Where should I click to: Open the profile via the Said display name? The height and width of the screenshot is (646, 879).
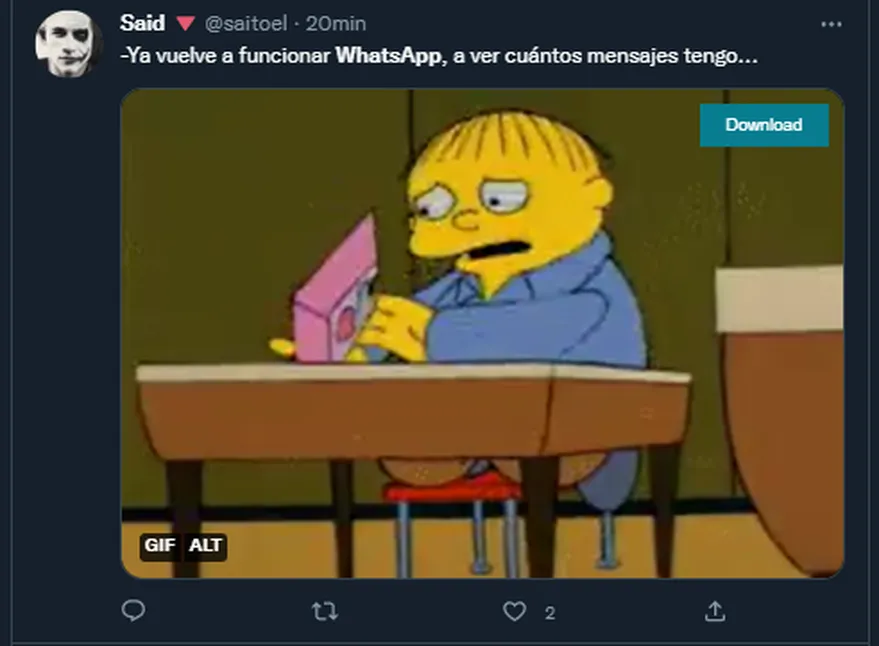tap(142, 23)
